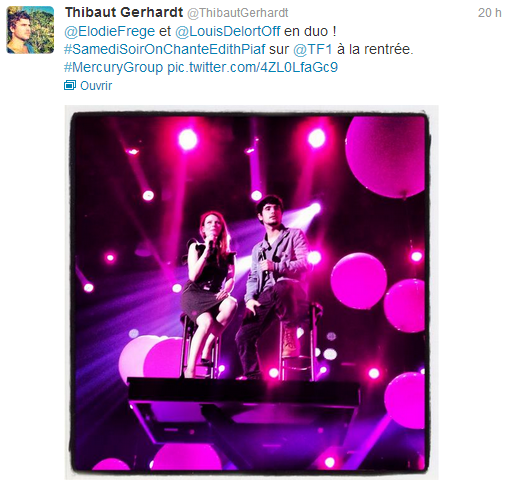Screen dimensions: 506x494
Task: Expand the tweet via Ouvrir link
Action: pos(96,86)
